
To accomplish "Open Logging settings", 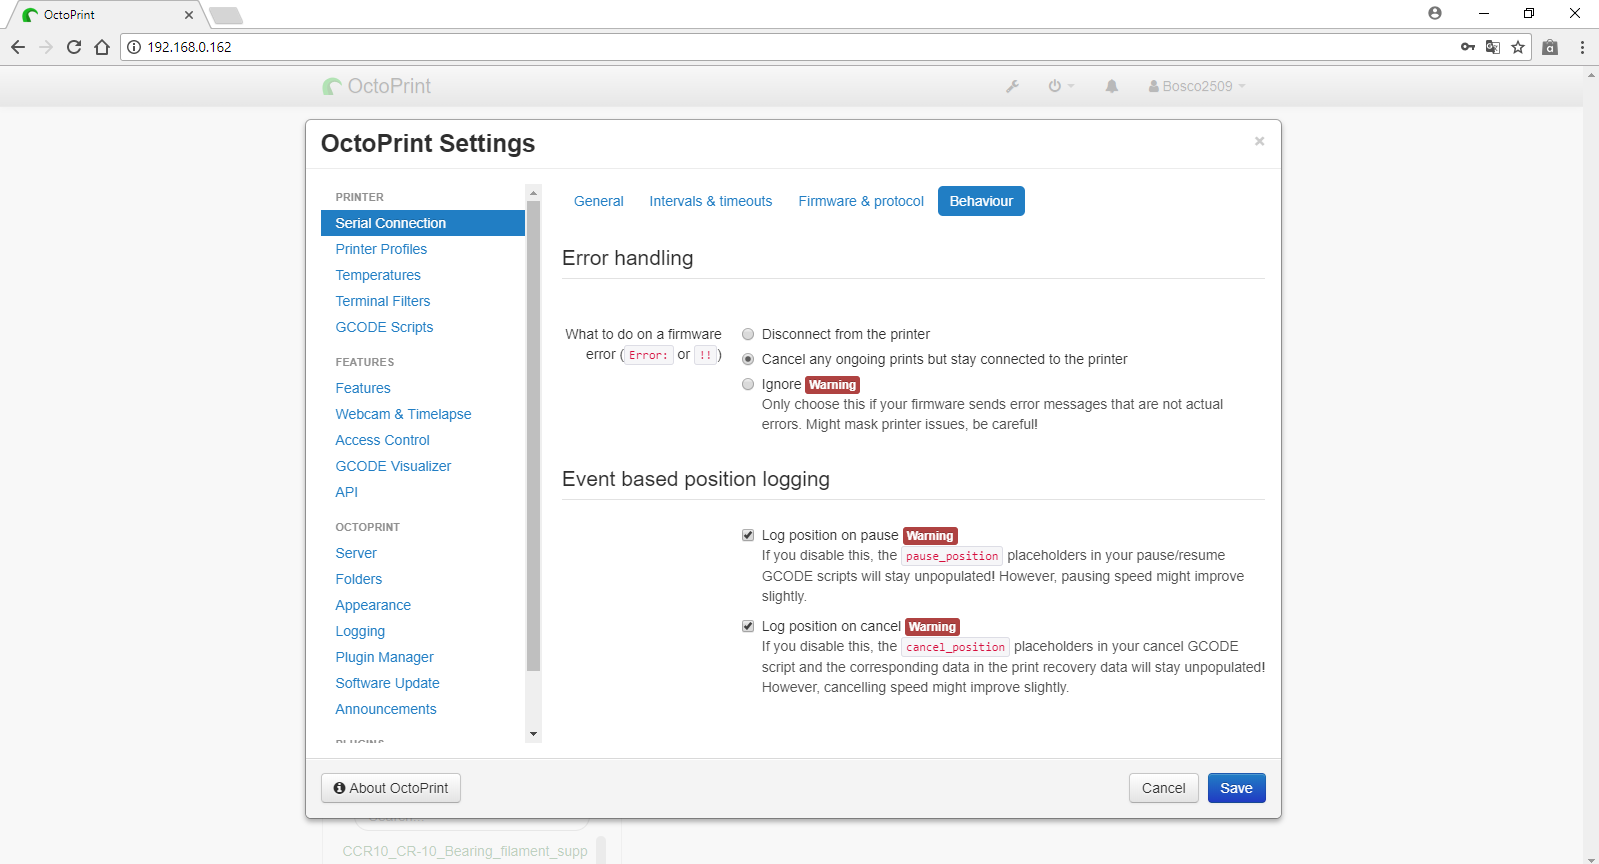I will [x=423, y=631].
